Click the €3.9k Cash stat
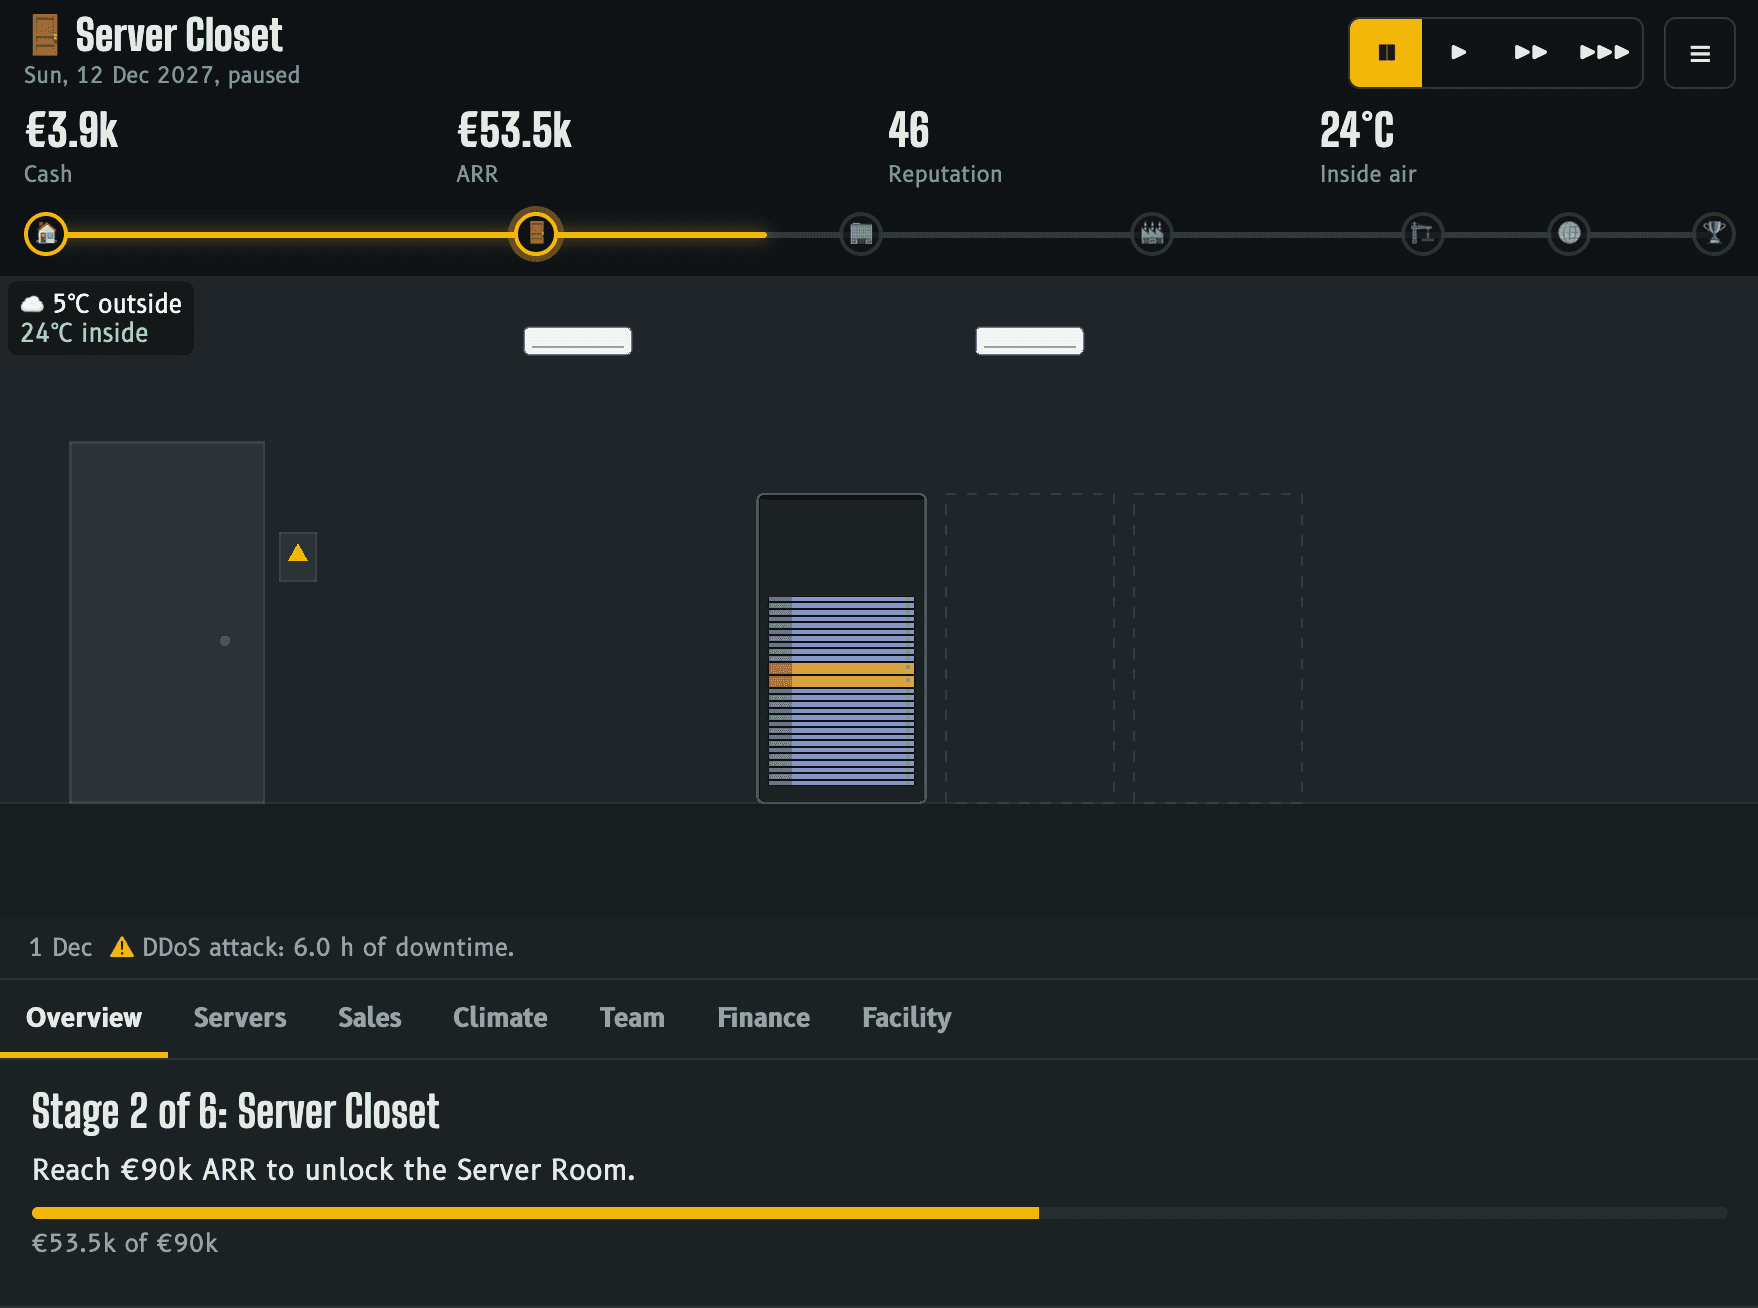The image size is (1758, 1308). click(x=72, y=148)
